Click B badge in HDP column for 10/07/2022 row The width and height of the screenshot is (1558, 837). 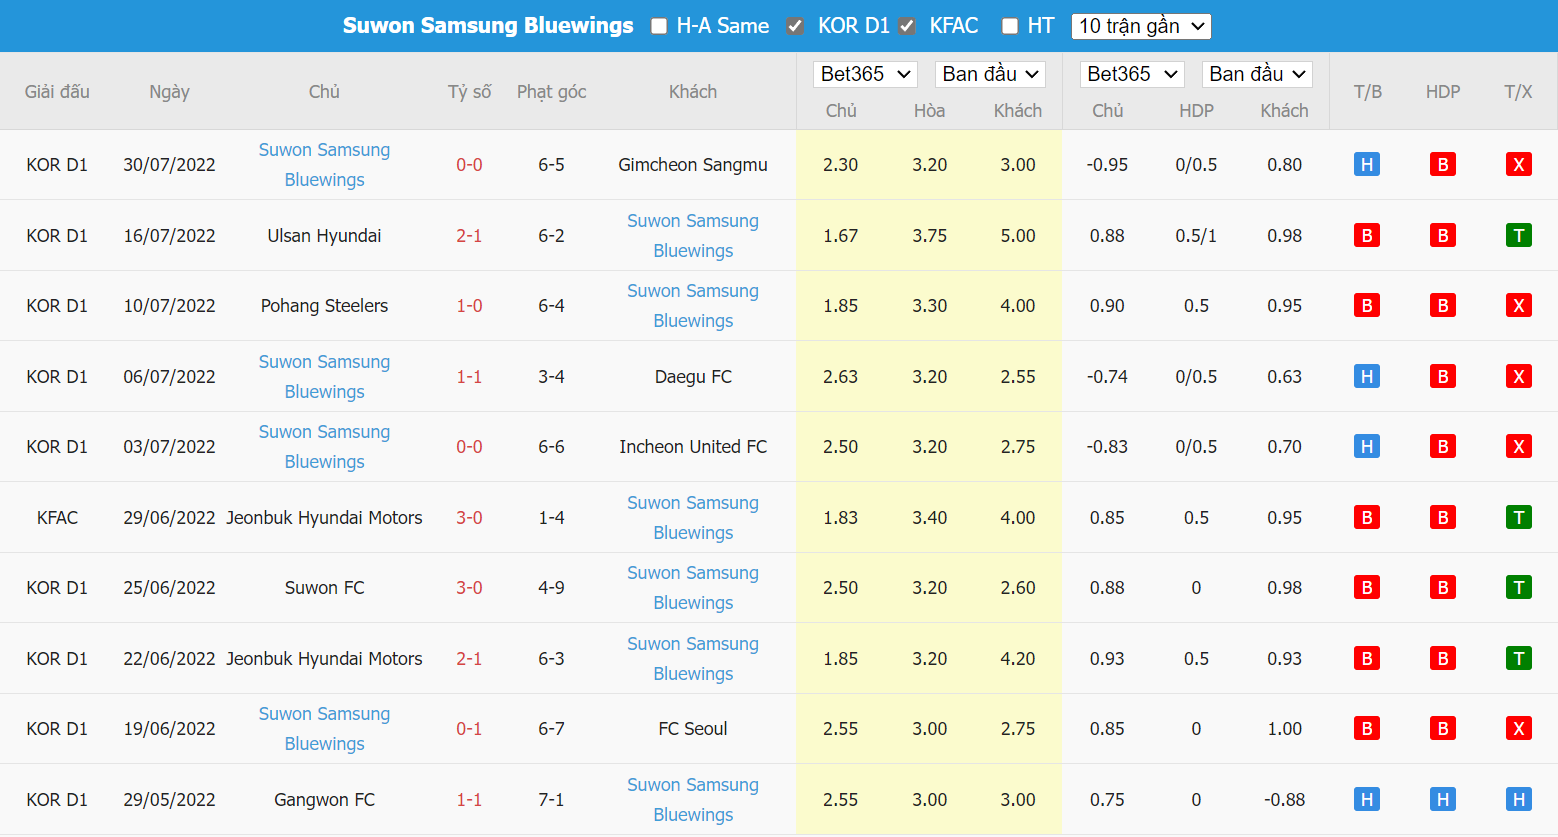tap(1443, 305)
